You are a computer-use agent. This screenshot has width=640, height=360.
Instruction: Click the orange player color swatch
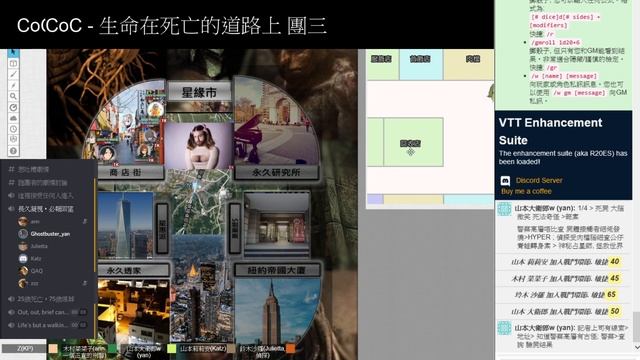pyautogui.click(x=291, y=349)
